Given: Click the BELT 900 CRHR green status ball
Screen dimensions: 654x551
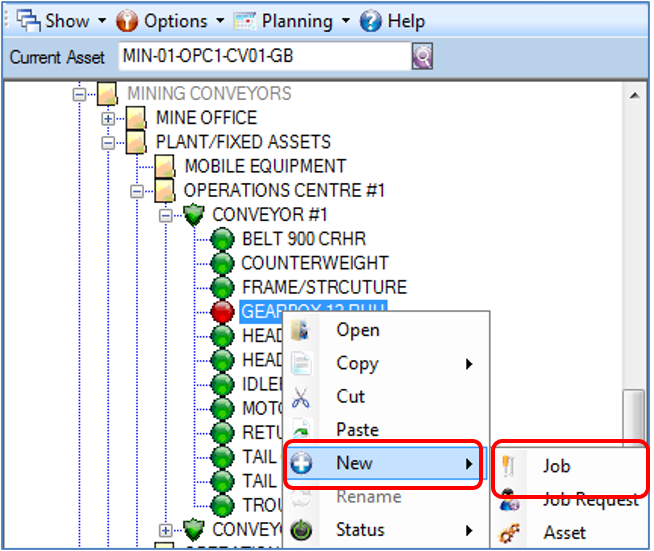Looking at the screenshot, I should (222, 239).
